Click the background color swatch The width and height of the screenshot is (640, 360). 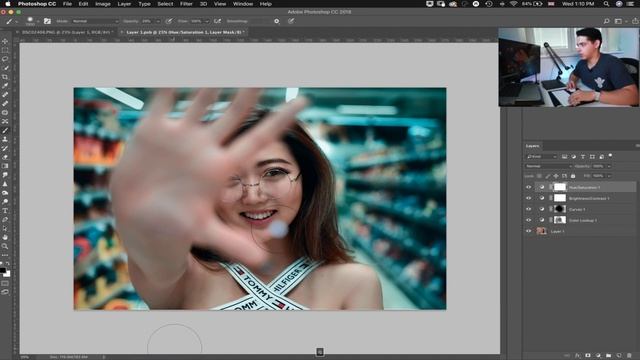point(7,274)
